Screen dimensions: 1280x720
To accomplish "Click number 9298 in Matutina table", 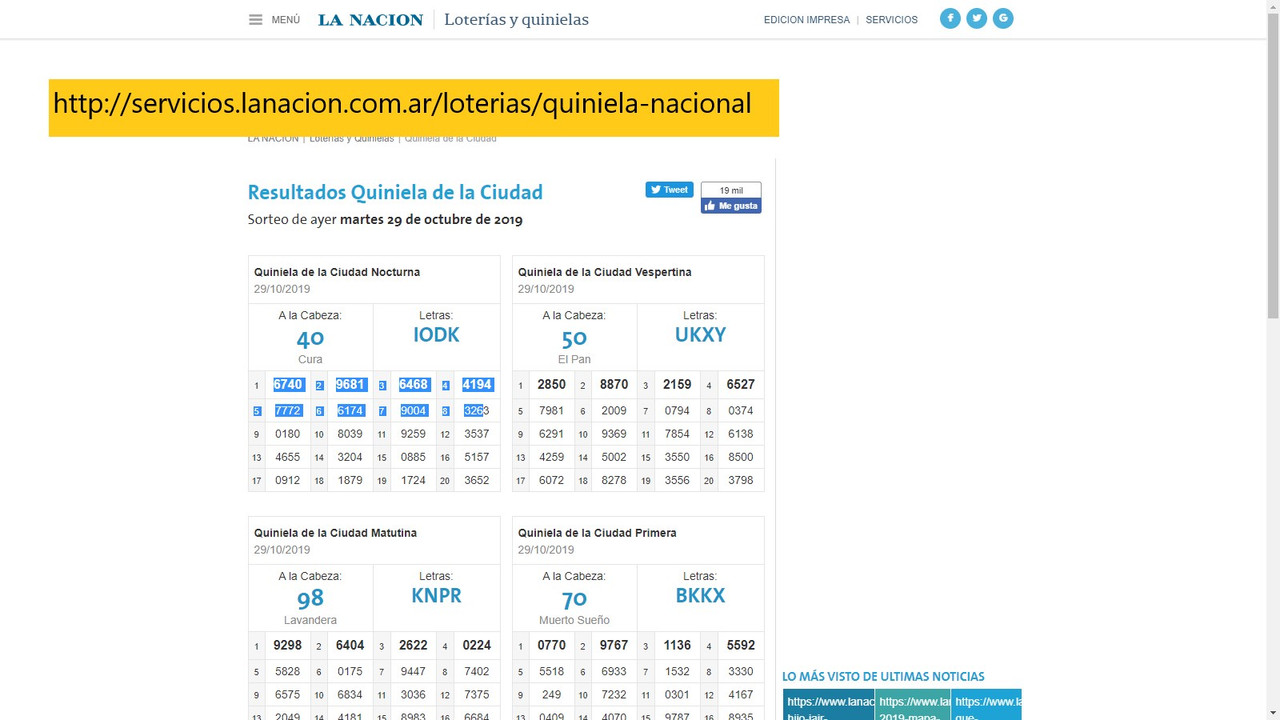I will [288, 645].
